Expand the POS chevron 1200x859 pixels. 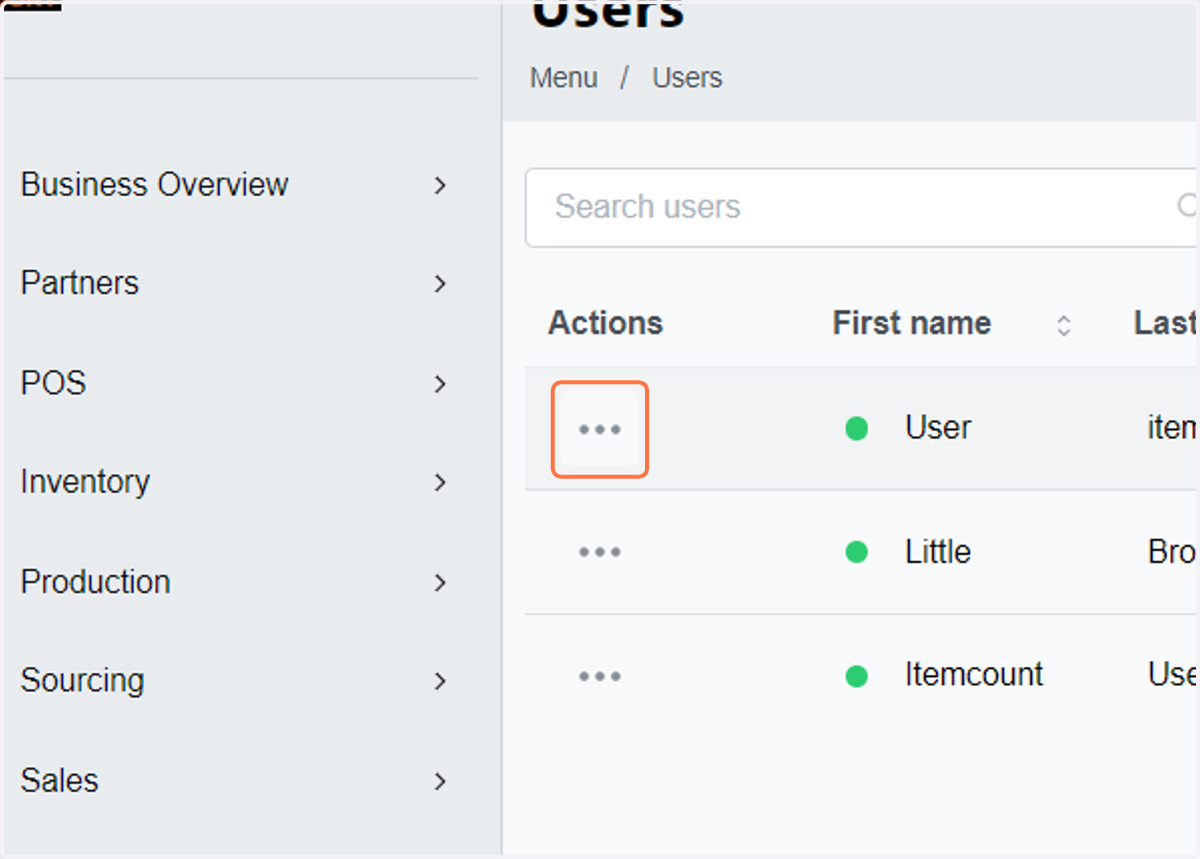point(440,384)
